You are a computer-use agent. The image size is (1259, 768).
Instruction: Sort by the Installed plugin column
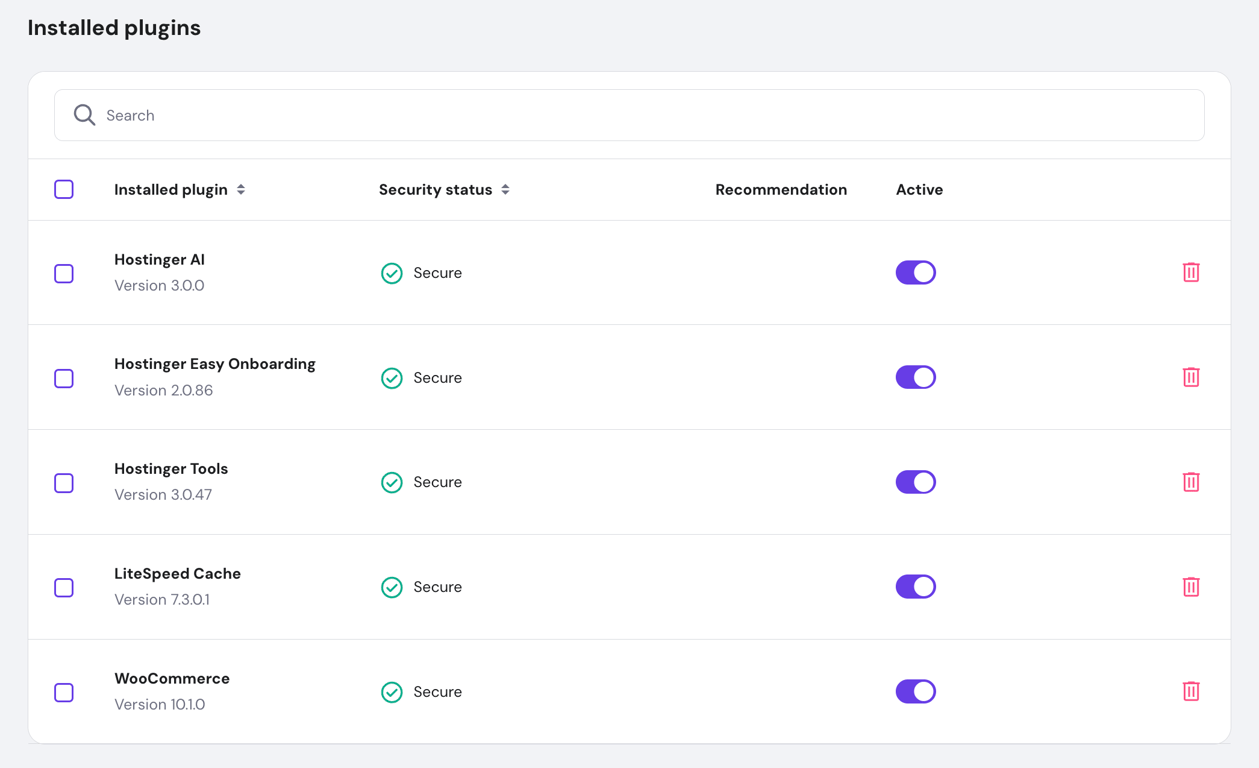click(x=180, y=189)
